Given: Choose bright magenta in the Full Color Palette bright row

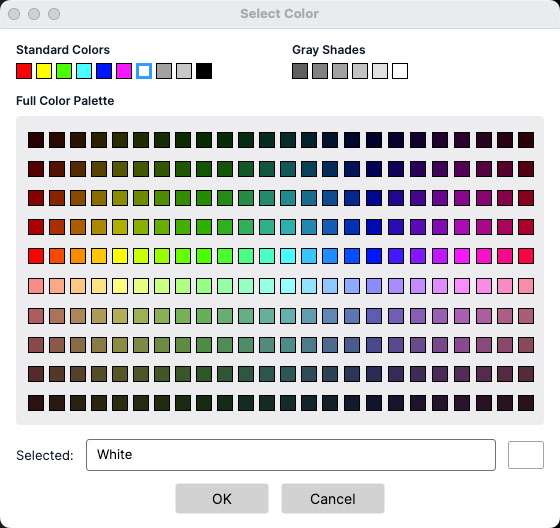Looking at the screenshot, I should (x=462, y=256).
